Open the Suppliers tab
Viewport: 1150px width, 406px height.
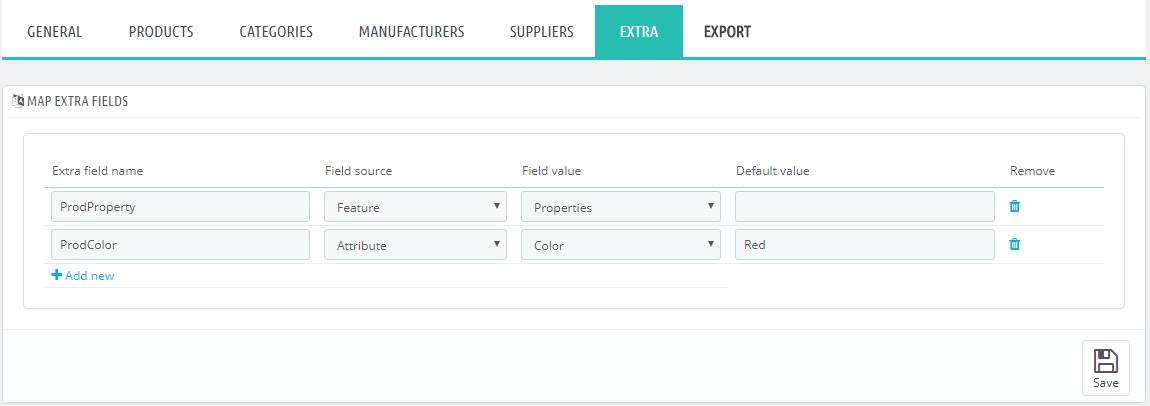541,32
